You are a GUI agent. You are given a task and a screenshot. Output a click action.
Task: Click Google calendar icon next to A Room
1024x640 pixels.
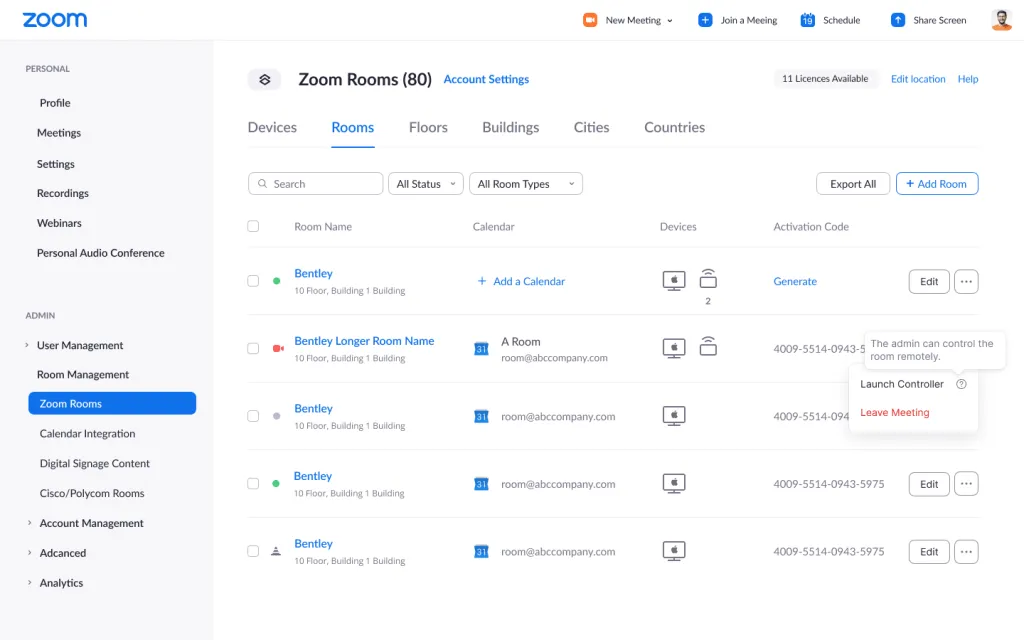tap(481, 349)
